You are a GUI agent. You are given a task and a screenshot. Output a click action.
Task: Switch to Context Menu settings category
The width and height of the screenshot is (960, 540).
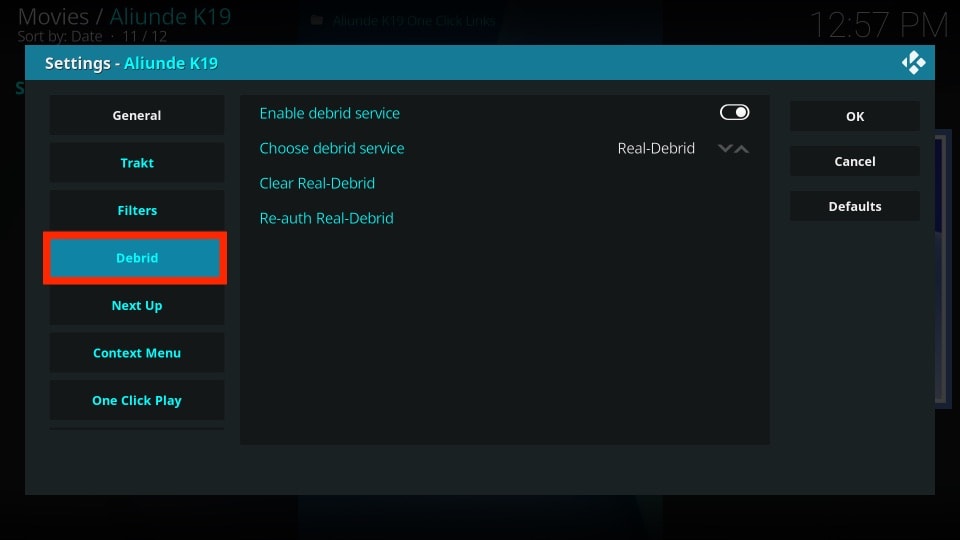point(137,353)
